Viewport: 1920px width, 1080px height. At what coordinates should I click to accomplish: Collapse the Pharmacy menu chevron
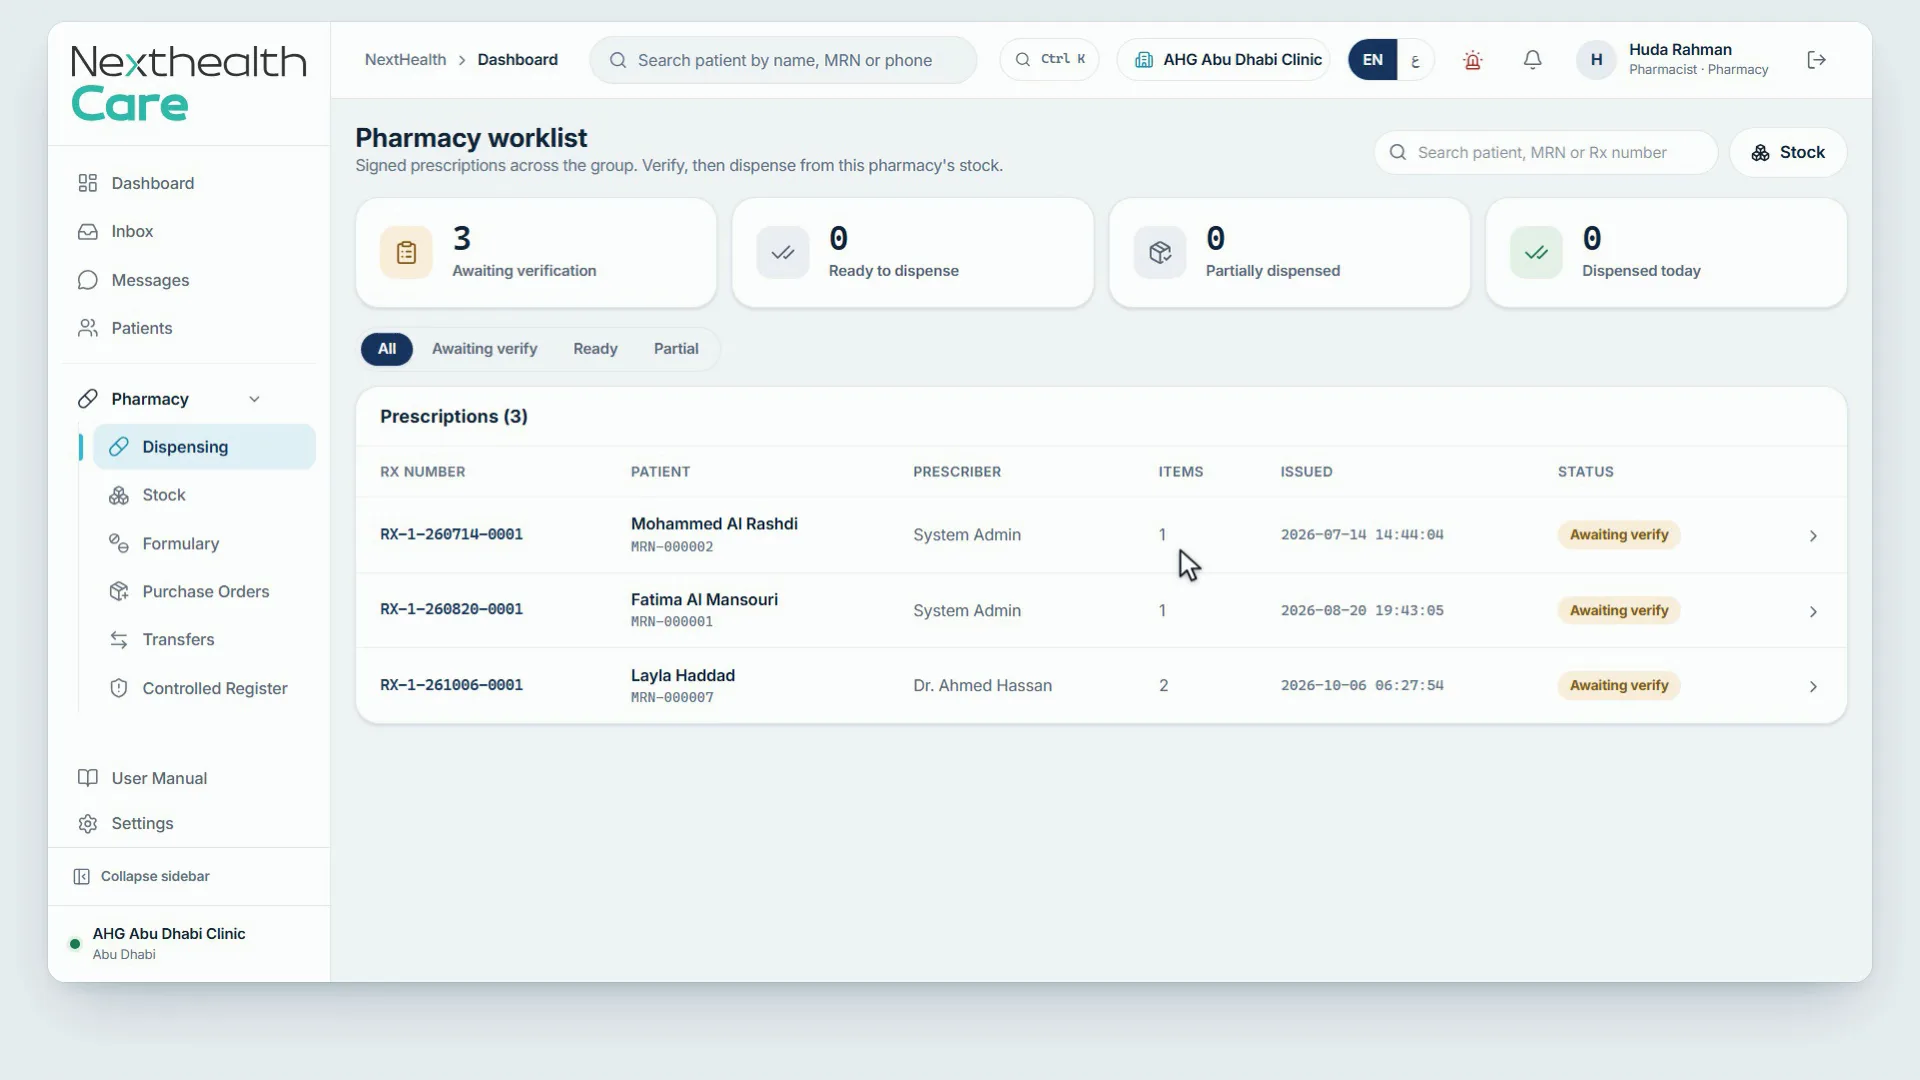point(254,399)
